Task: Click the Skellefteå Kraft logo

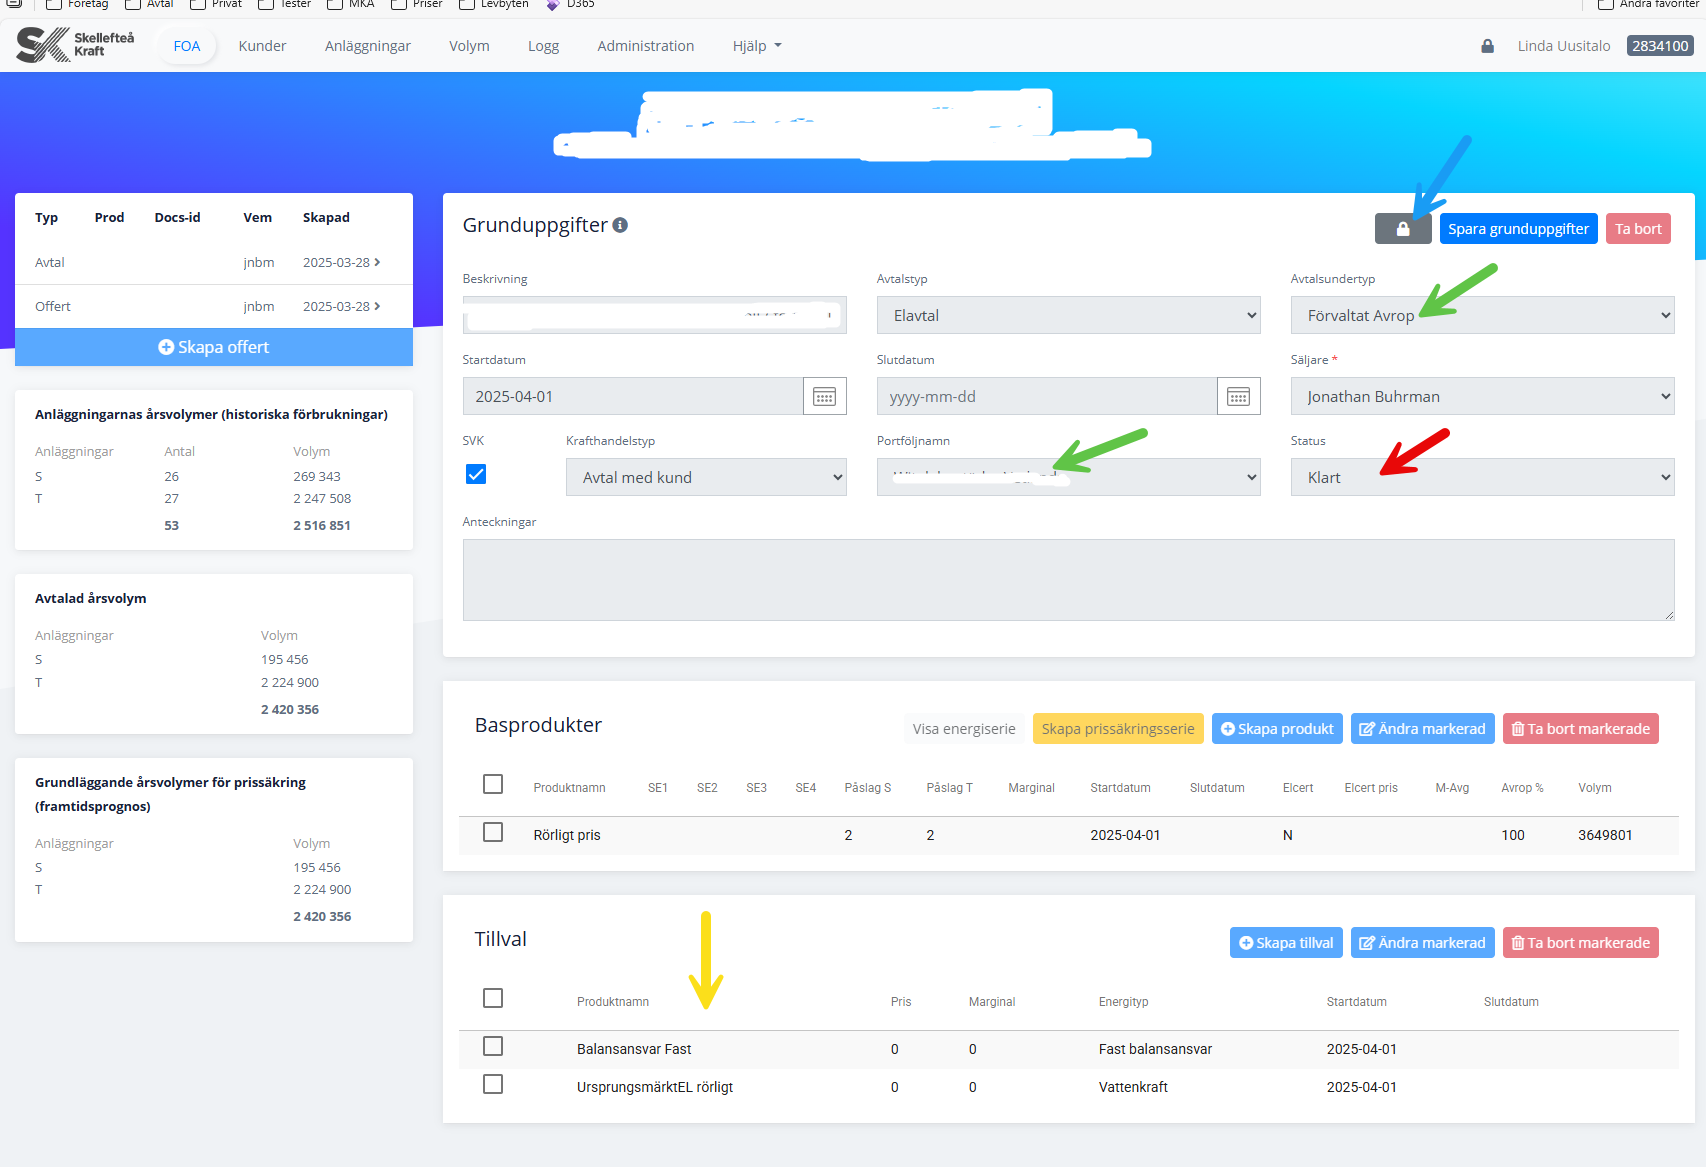Action: point(76,45)
